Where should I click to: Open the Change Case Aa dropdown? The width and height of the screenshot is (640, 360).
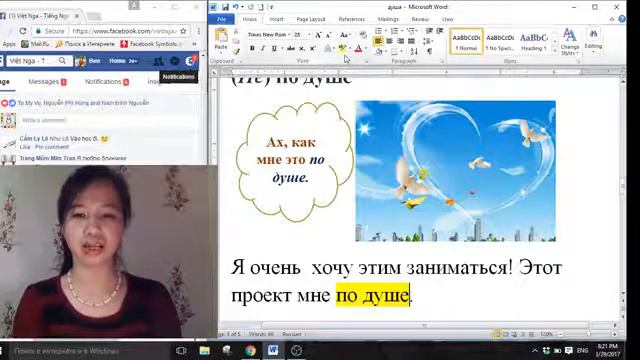click(x=345, y=35)
